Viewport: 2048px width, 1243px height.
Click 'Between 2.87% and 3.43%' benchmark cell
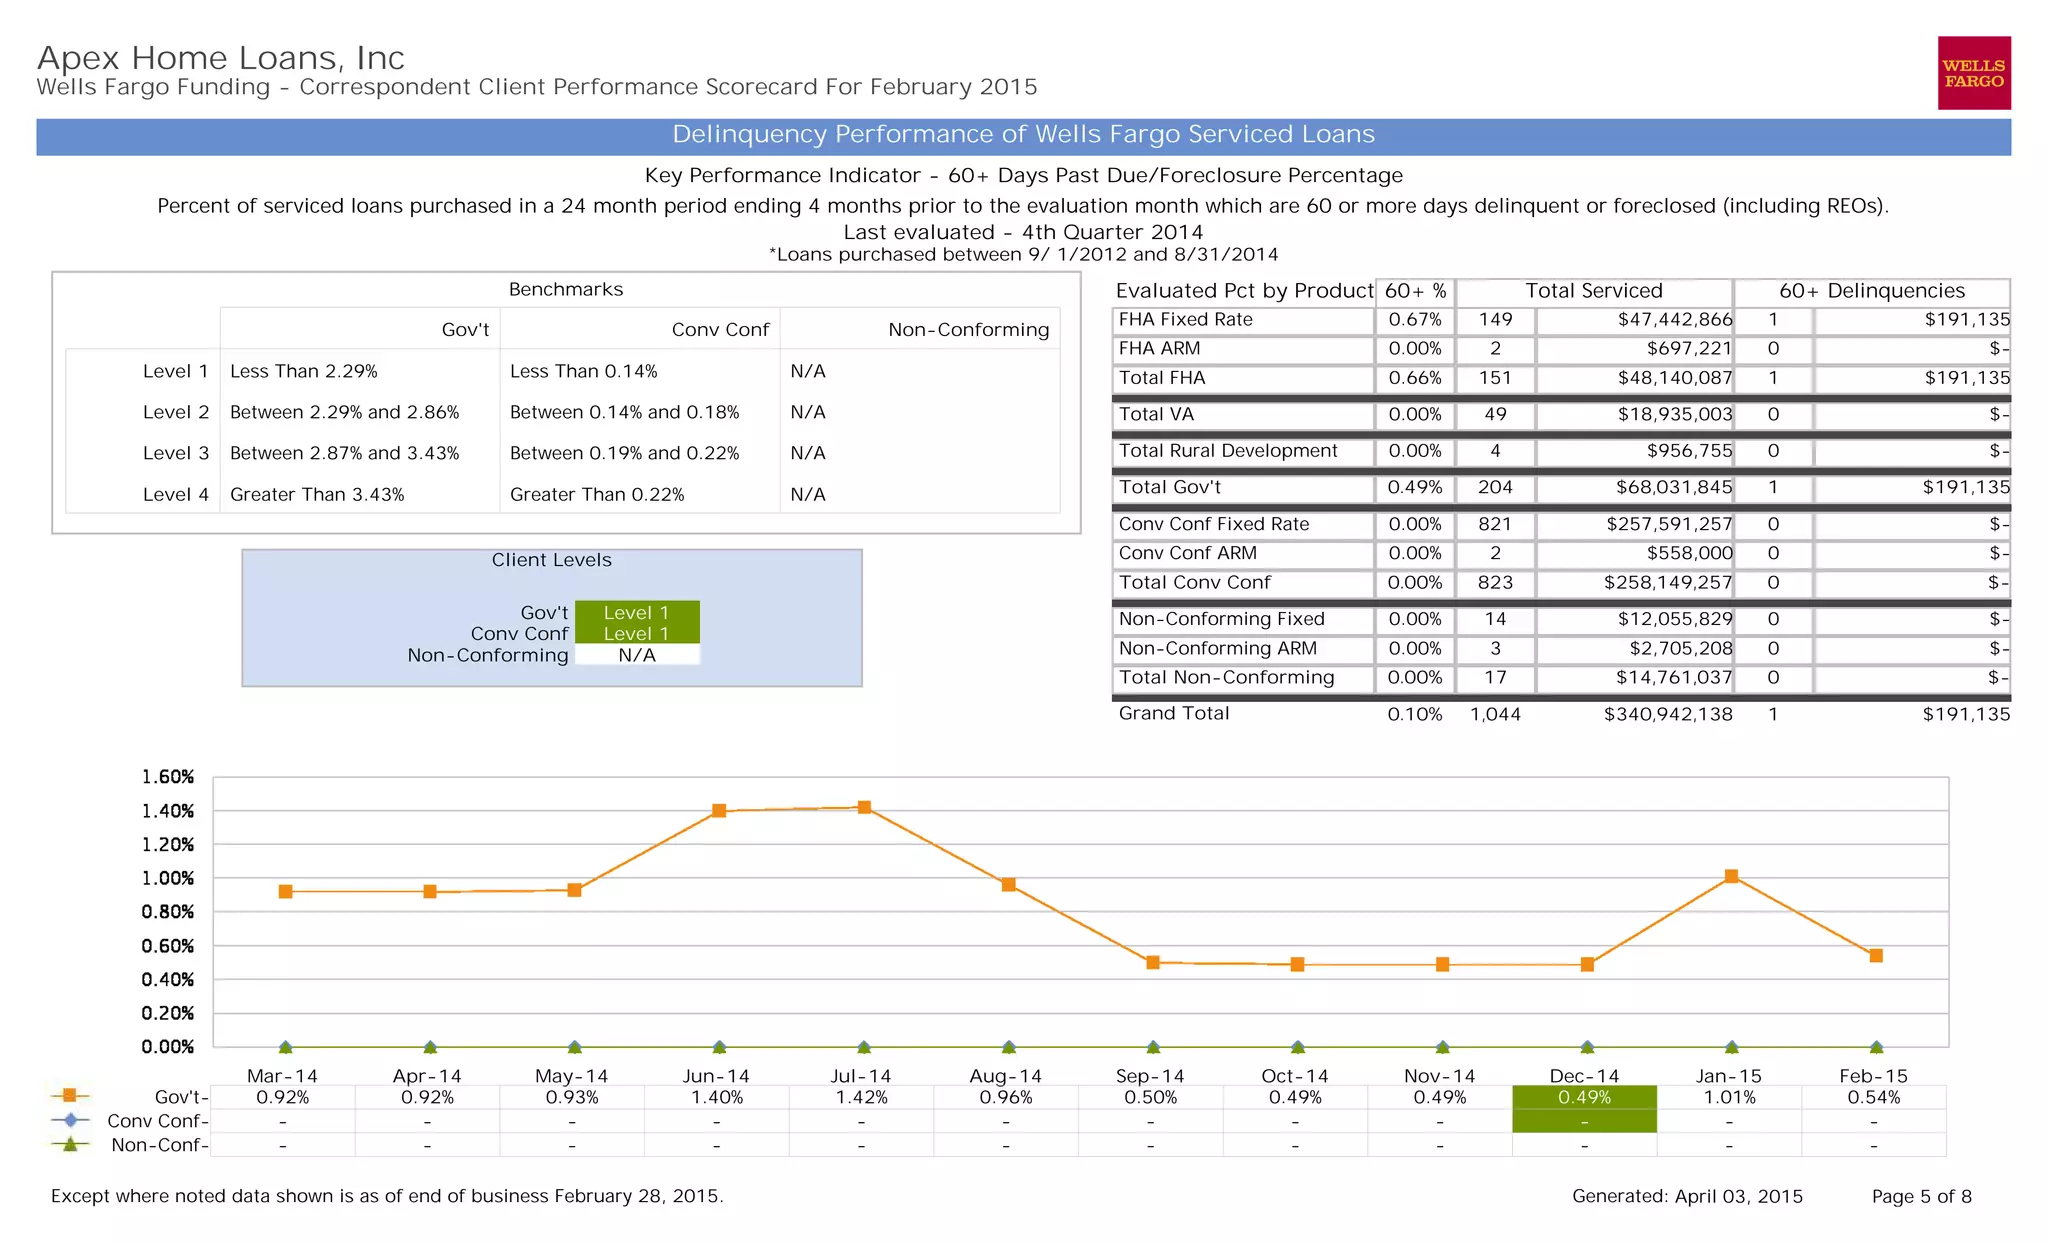click(345, 453)
